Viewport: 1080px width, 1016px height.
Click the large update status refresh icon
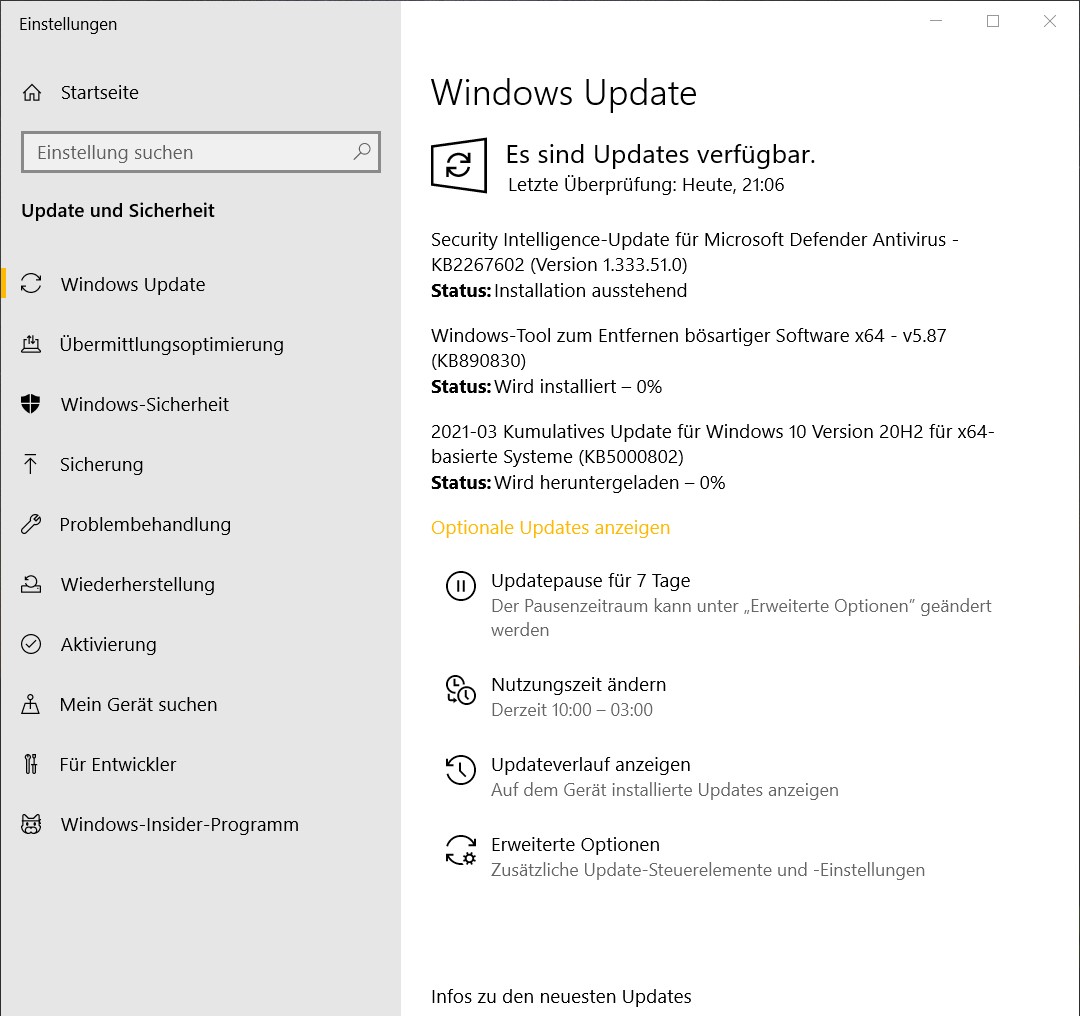(459, 165)
